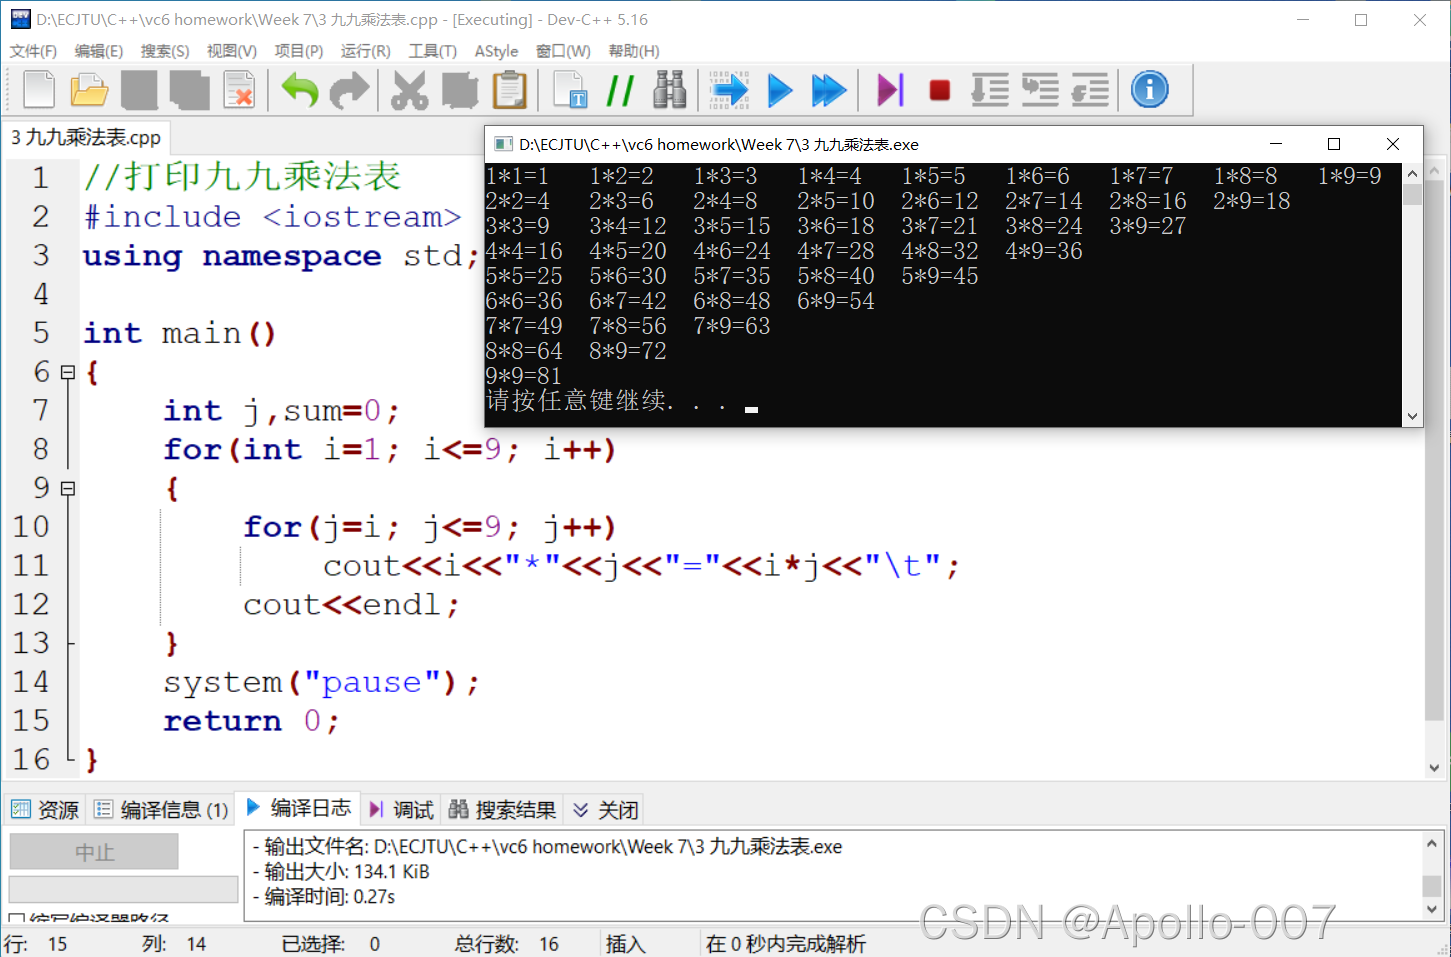This screenshot has height=957, width=1451.
Task: Paste from the clipboard icon
Action: tap(509, 90)
